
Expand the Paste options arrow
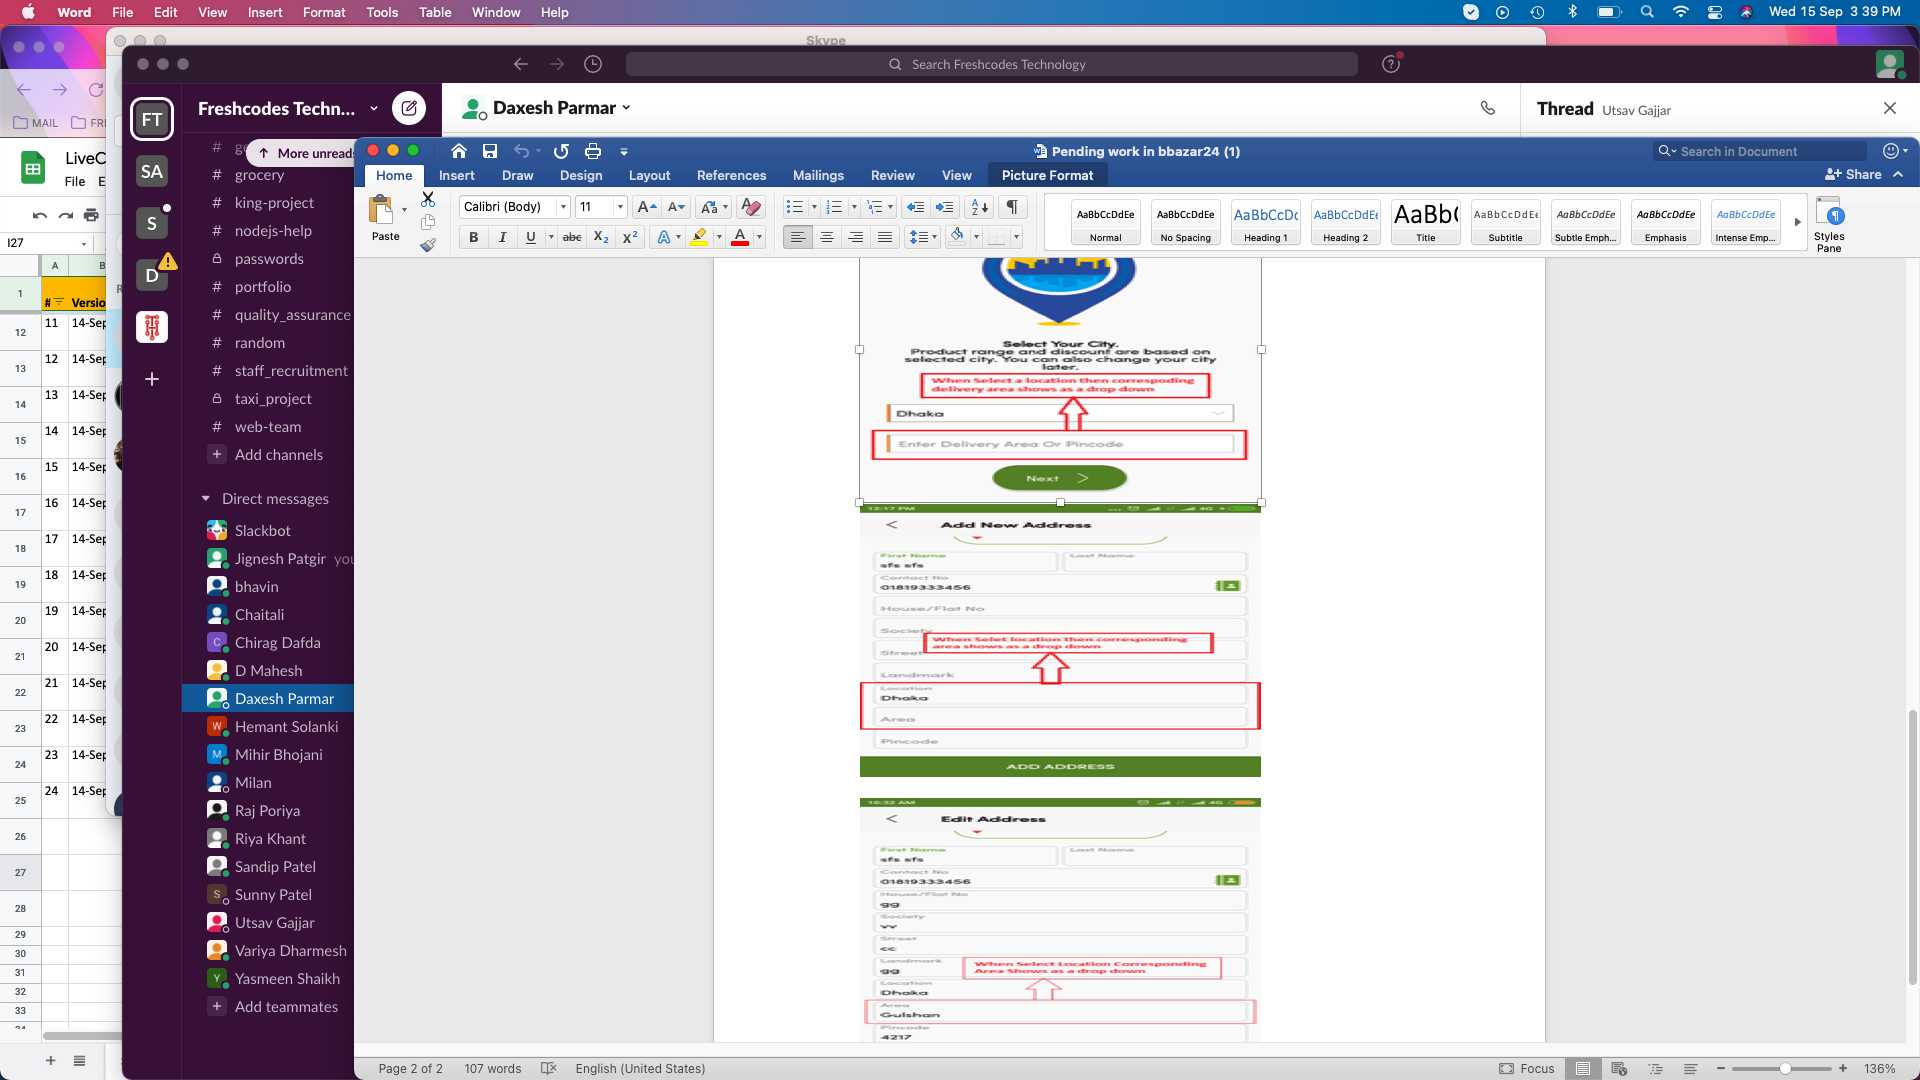click(404, 210)
